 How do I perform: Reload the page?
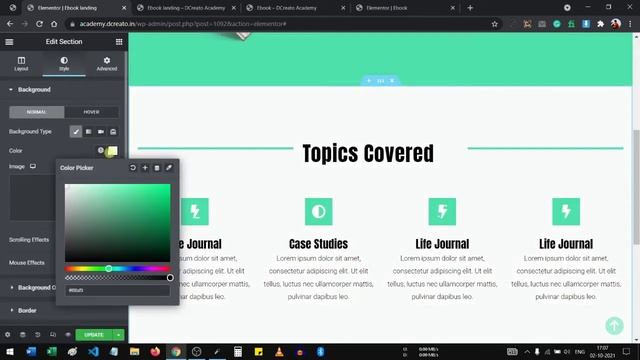(x=39, y=24)
